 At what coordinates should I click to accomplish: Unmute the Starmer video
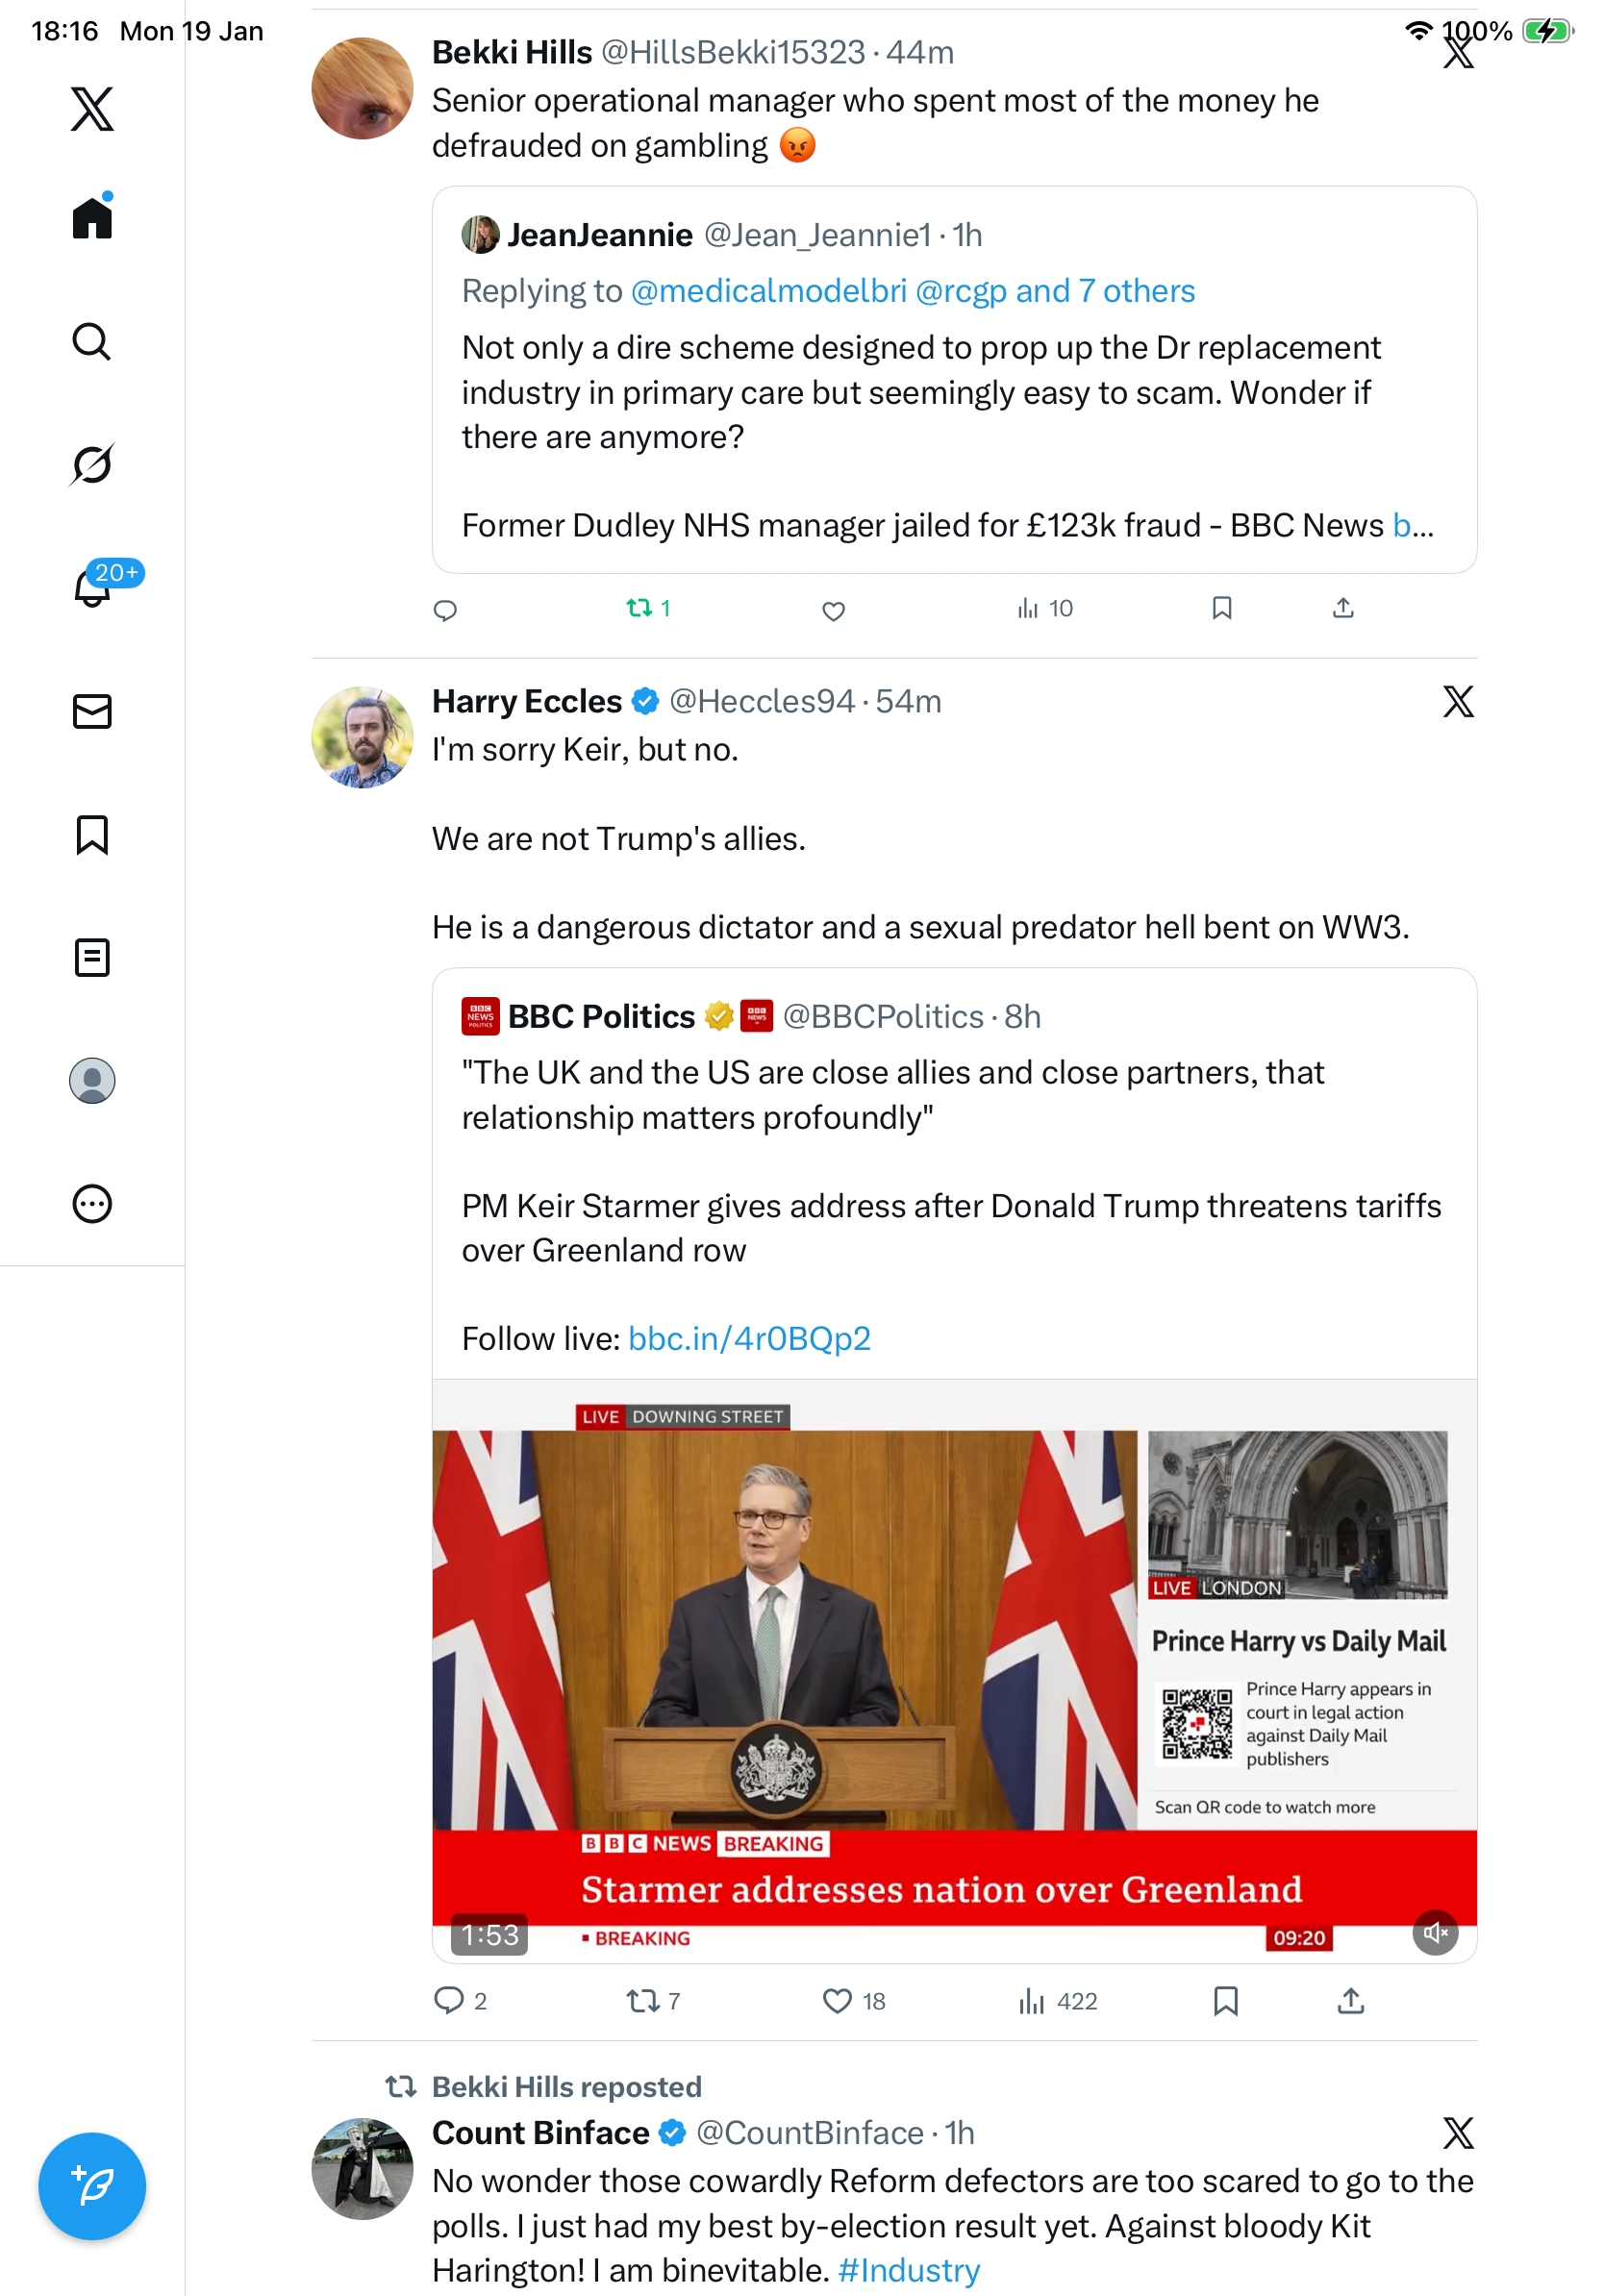click(1435, 1933)
